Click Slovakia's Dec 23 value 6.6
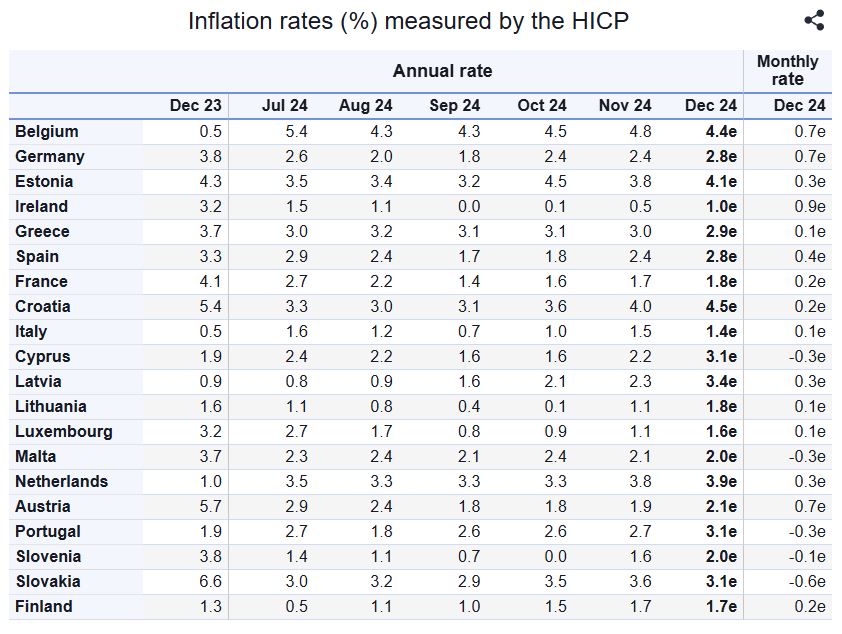This screenshot has width=842, height=634. click(210, 581)
